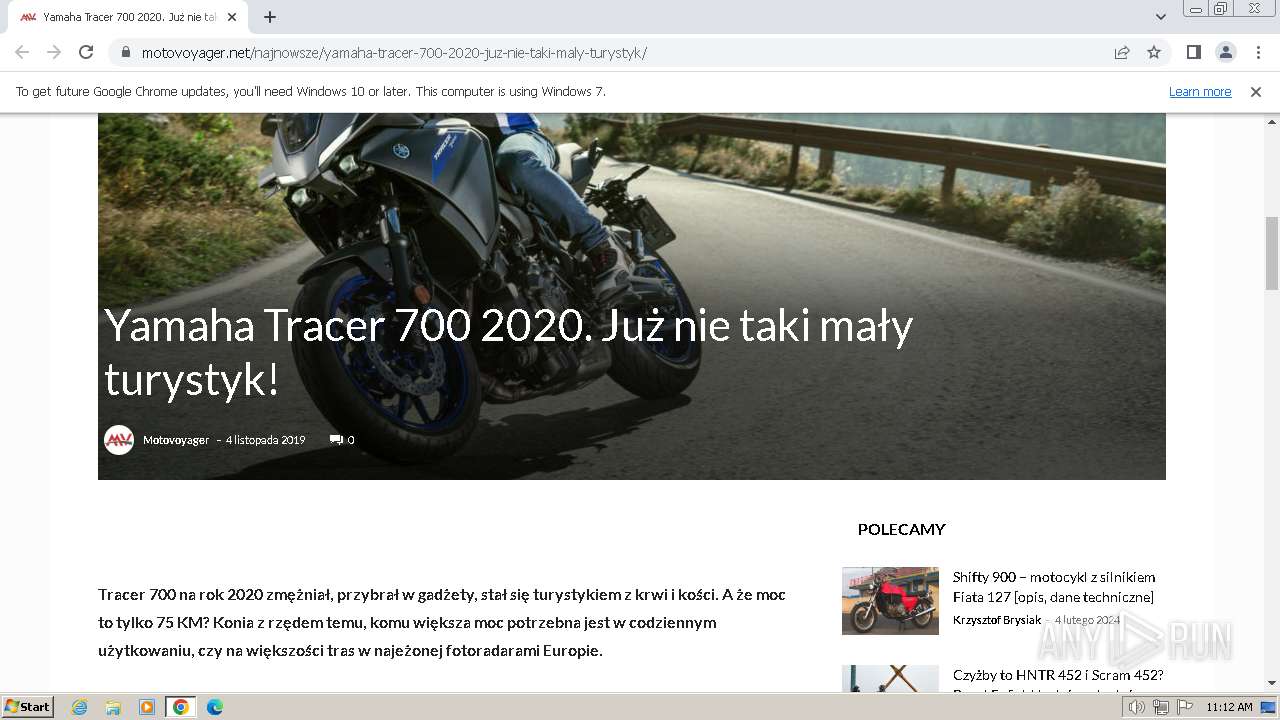Open the tab search dropdown arrow
This screenshot has height=720, width=1280.
point(1161,17)
